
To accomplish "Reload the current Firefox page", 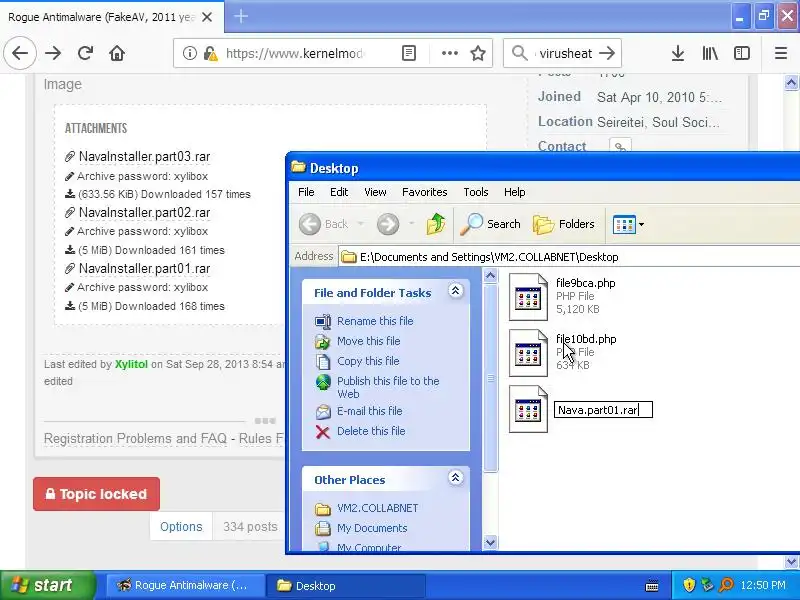I will (85, 53).
